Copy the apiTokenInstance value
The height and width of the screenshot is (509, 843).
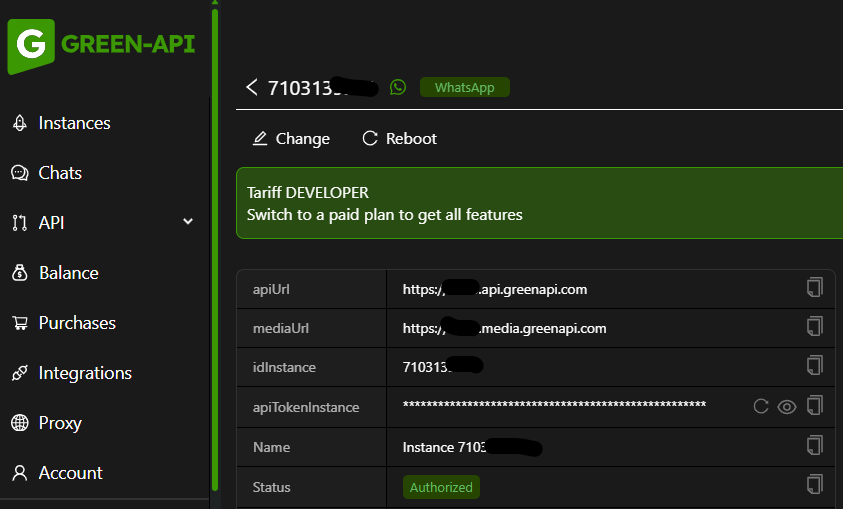click(815, 406)
